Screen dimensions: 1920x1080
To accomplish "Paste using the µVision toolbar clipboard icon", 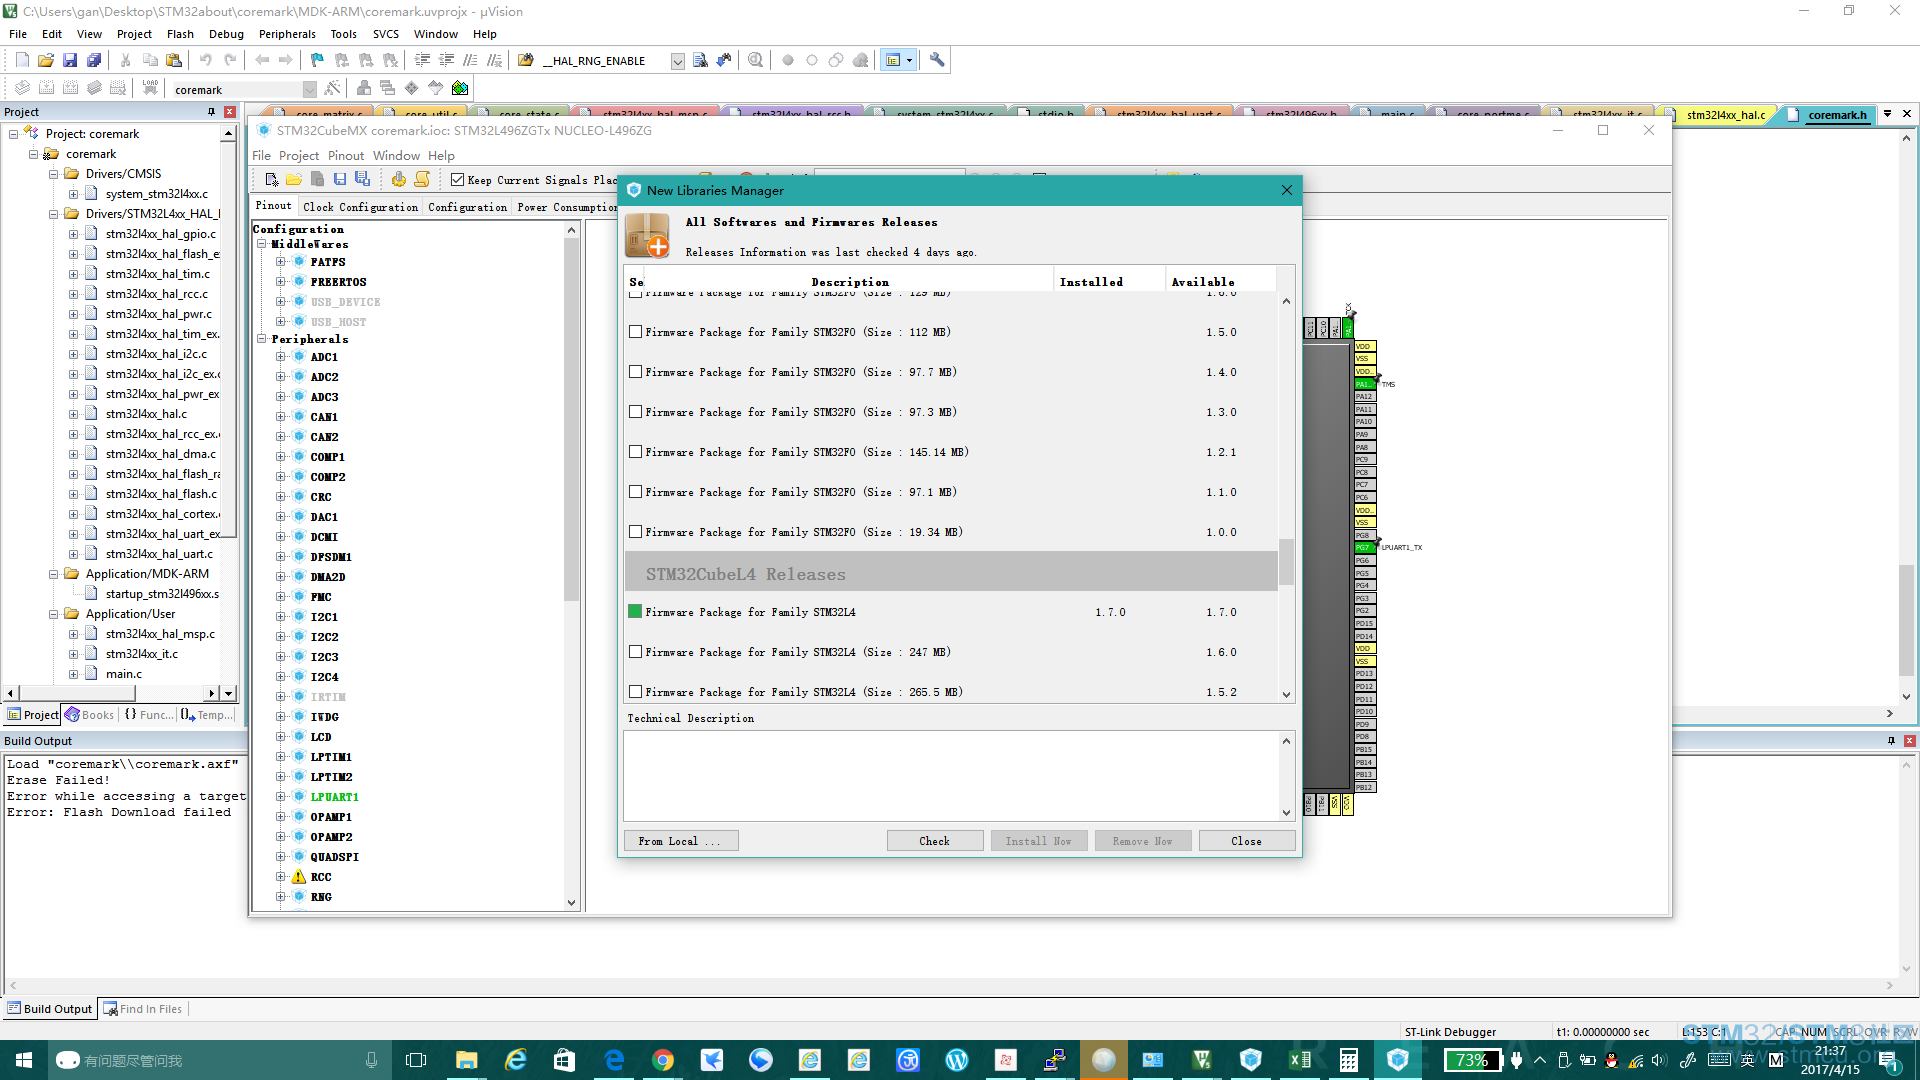I will (173, 60).
